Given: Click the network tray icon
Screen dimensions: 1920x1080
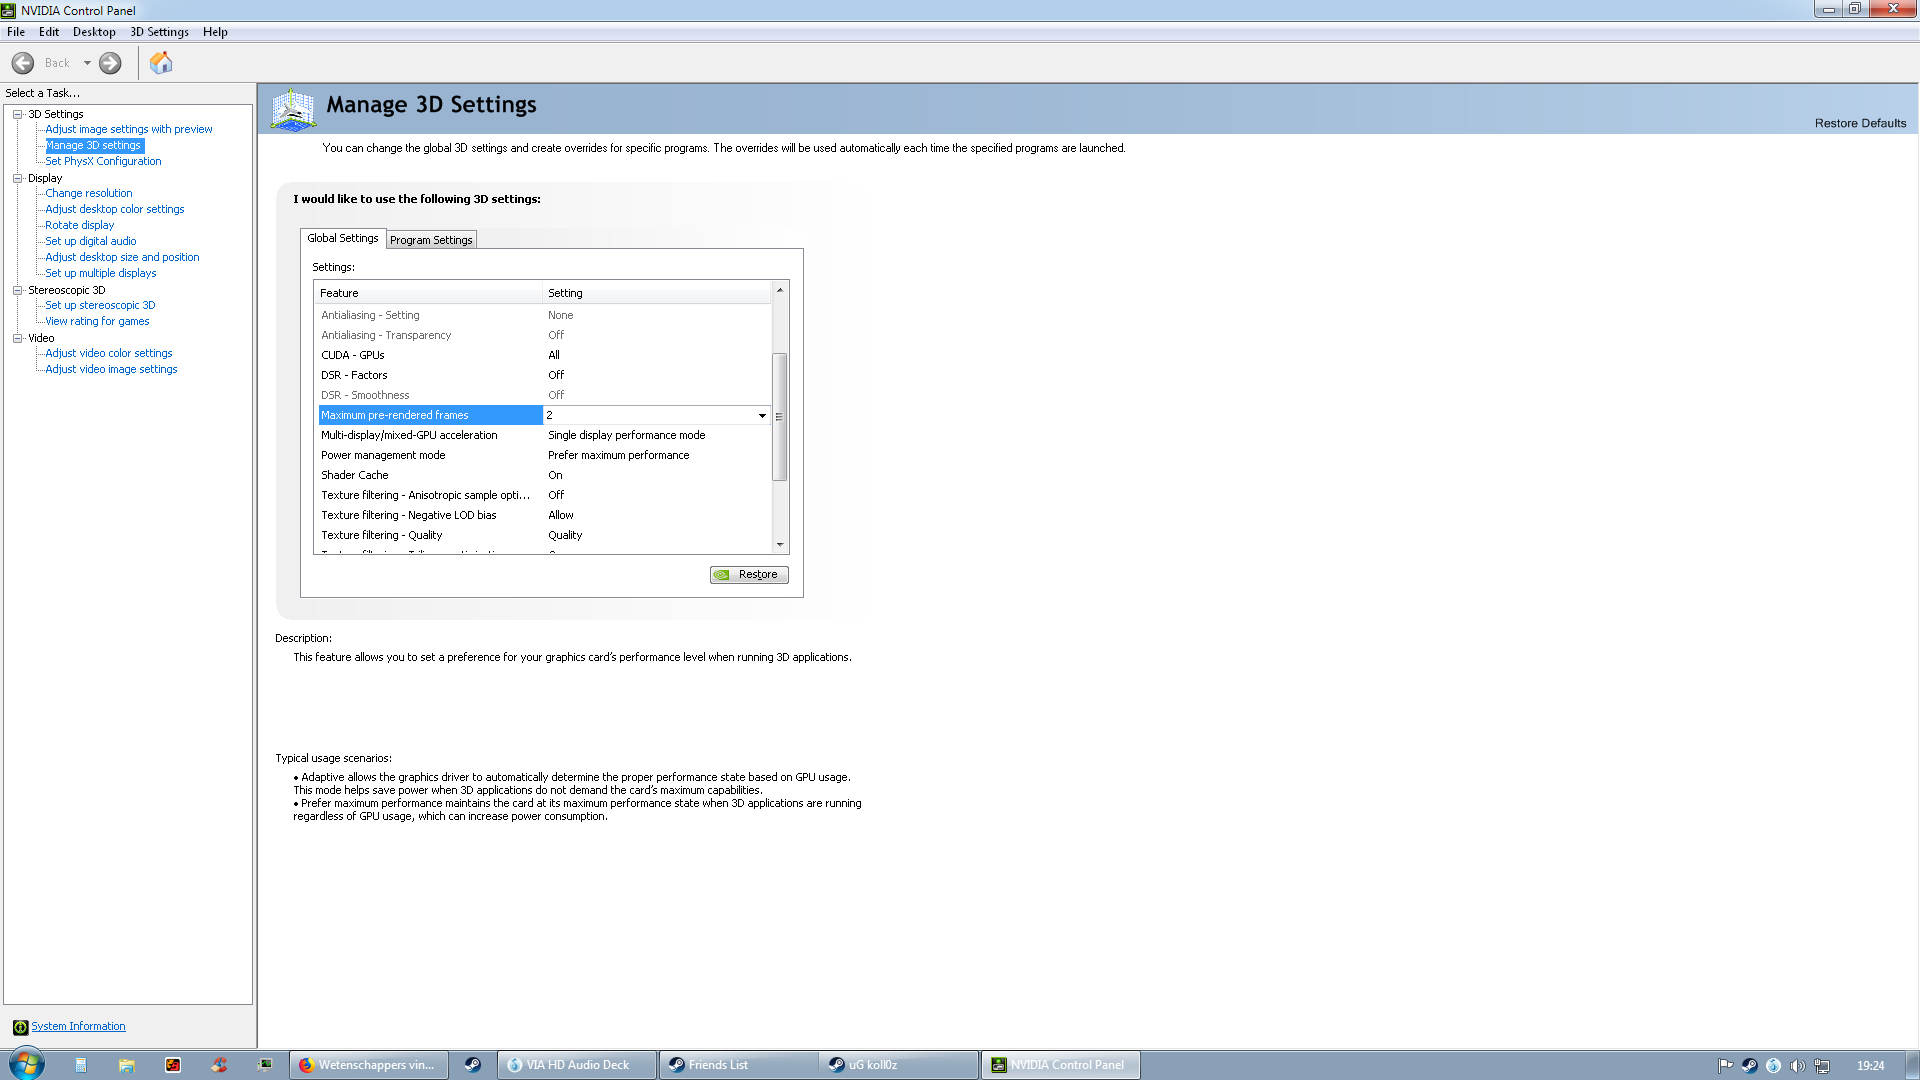Looking at the screenshot, I should click(1822, 1066).
